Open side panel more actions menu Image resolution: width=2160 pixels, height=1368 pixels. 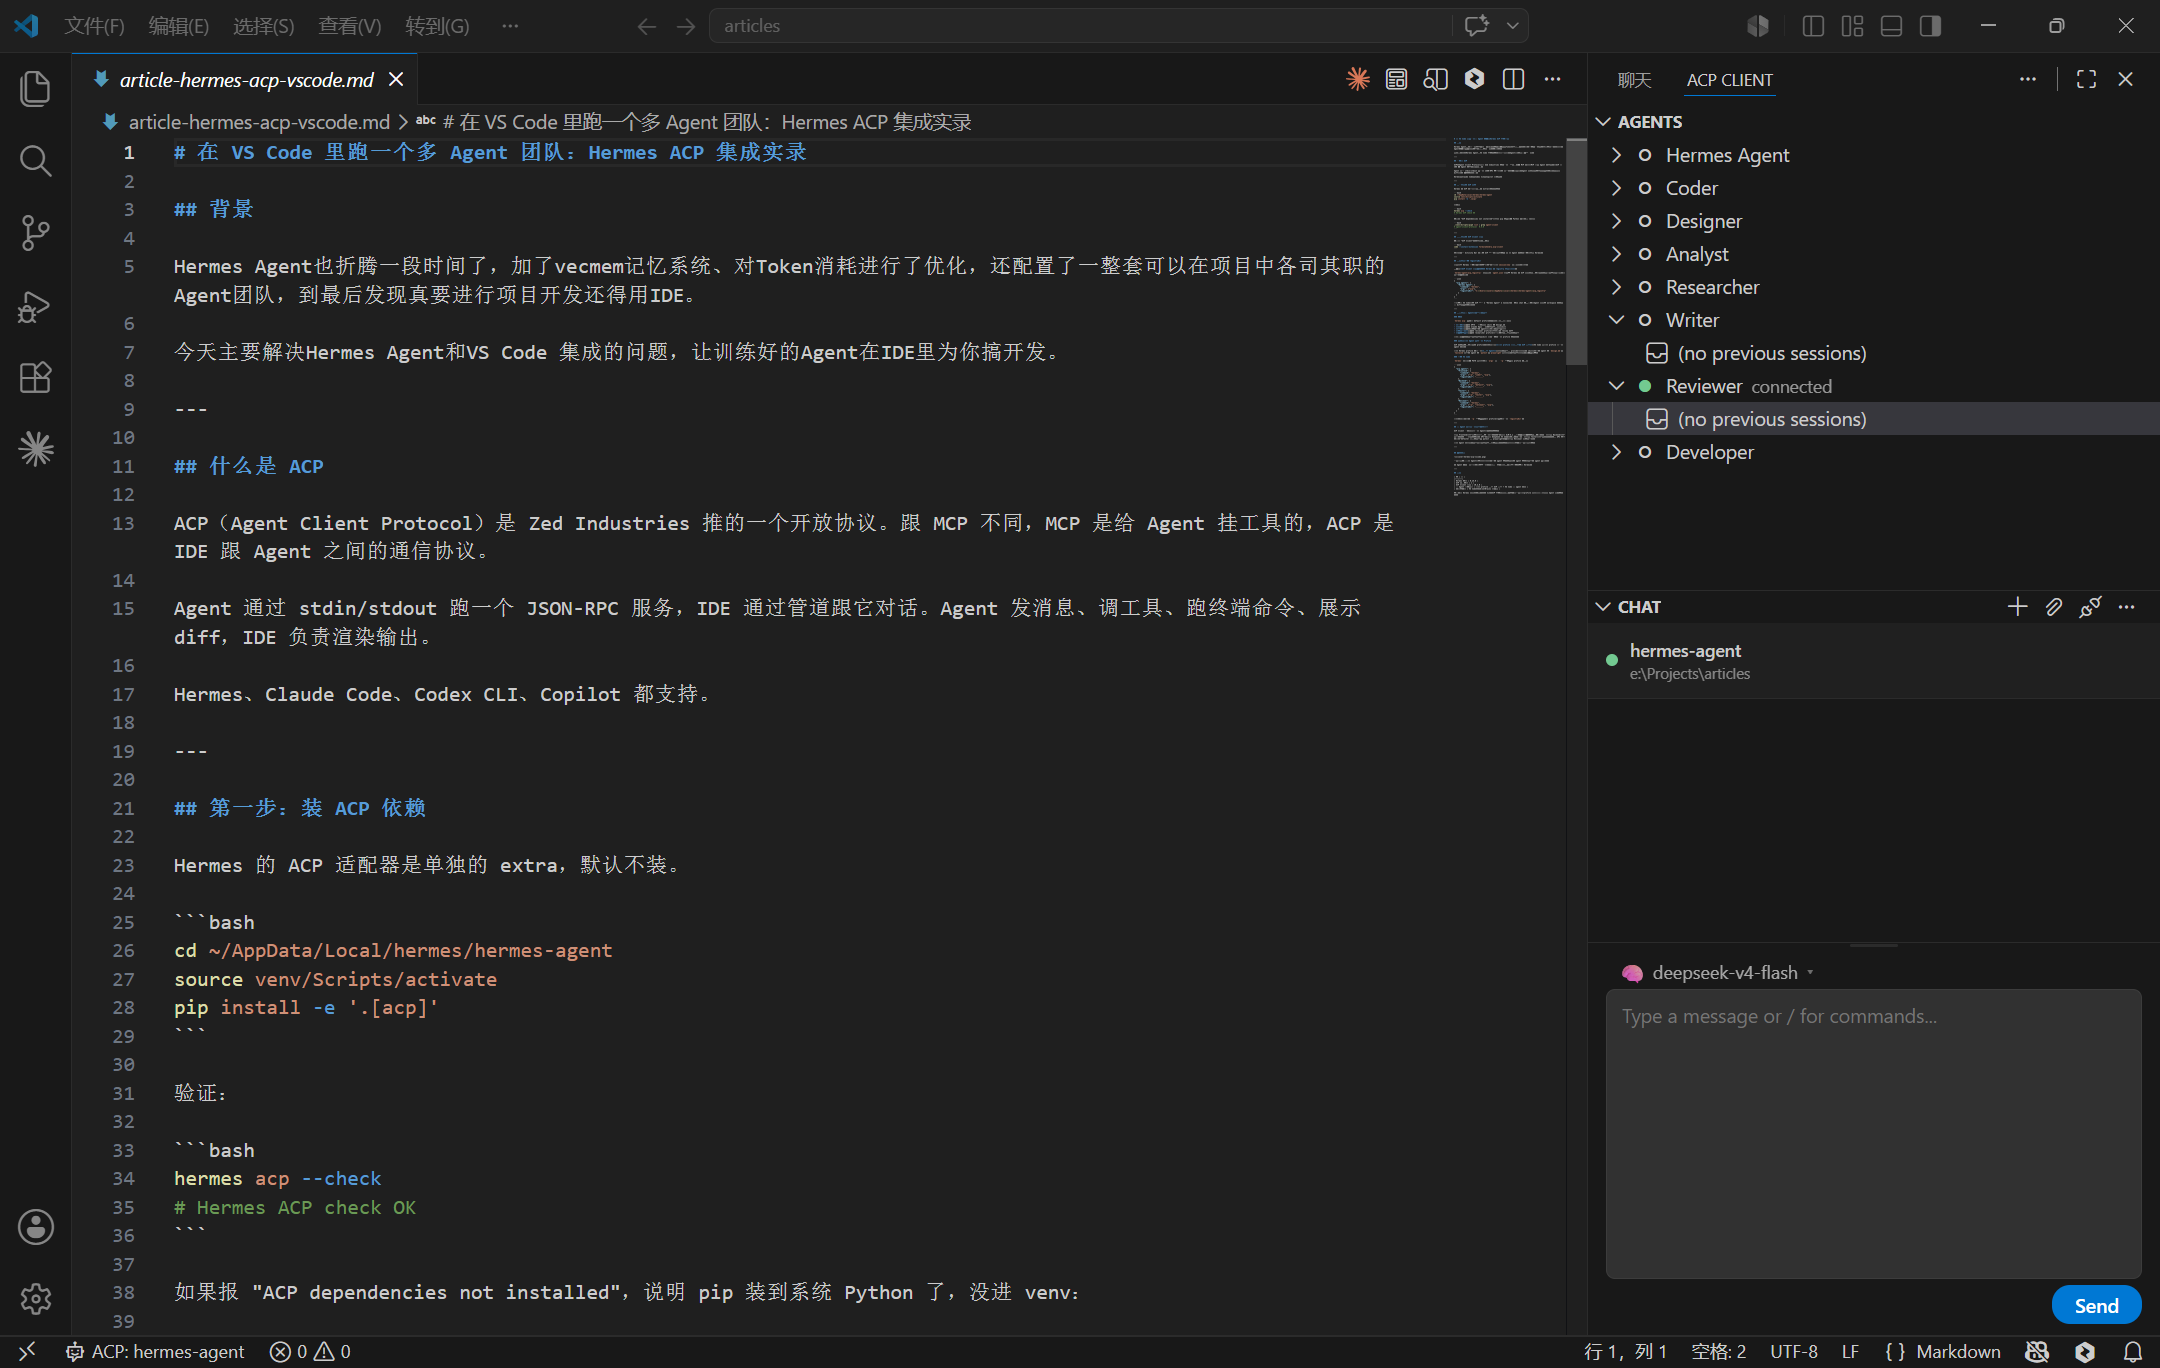pyautogui.click(x=2028, y=79)
